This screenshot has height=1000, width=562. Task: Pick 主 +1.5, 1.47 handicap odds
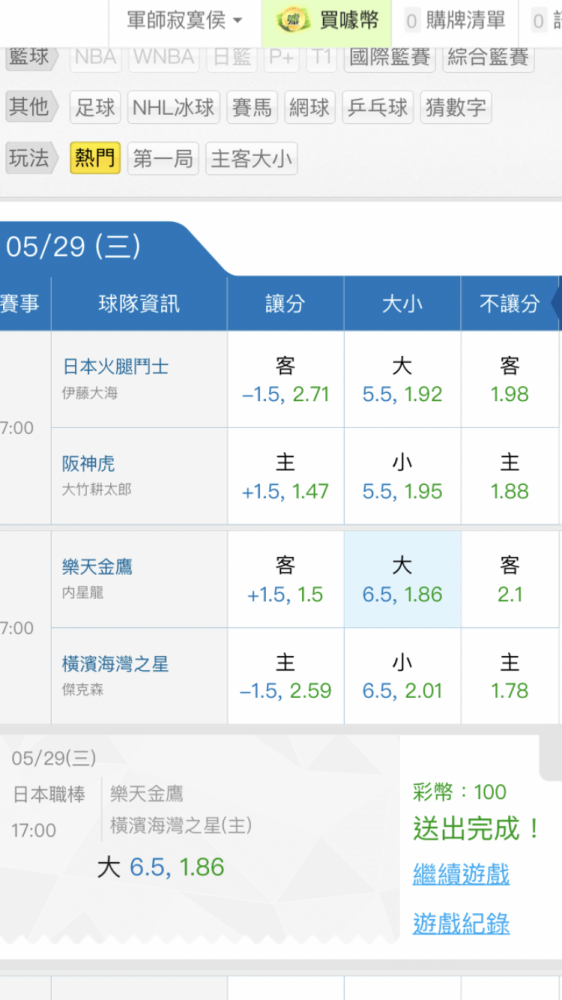(x=285, y=476)
